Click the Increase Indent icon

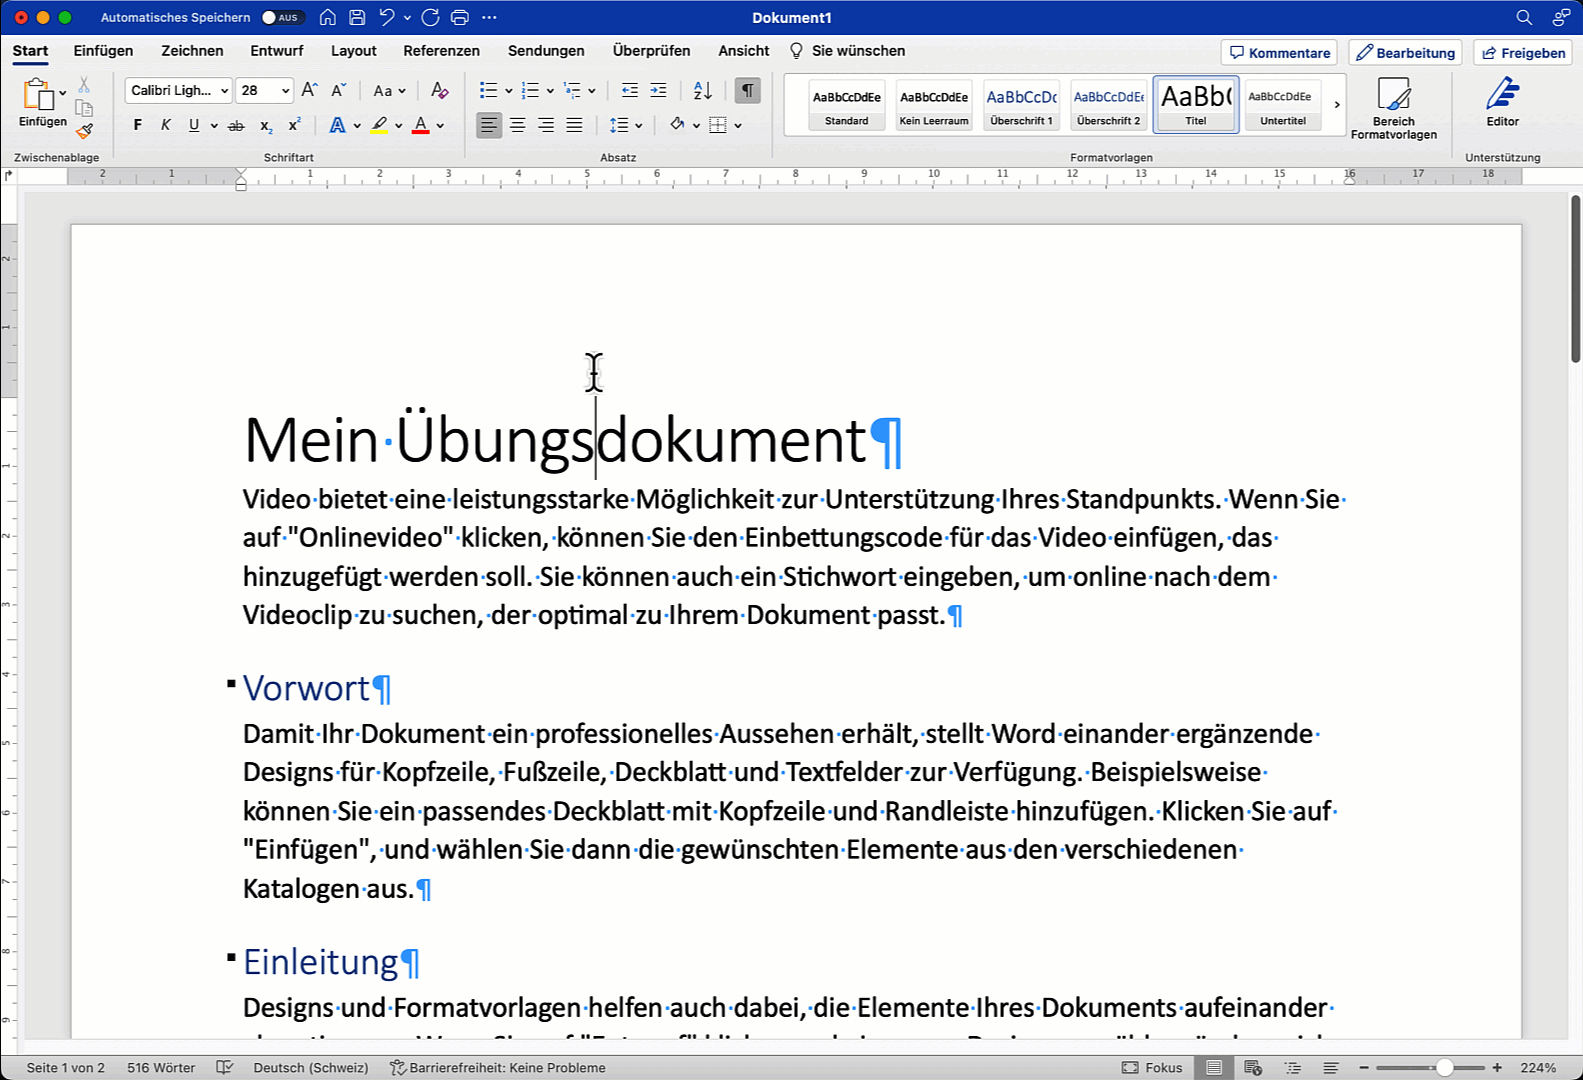(x=658, y=91)
